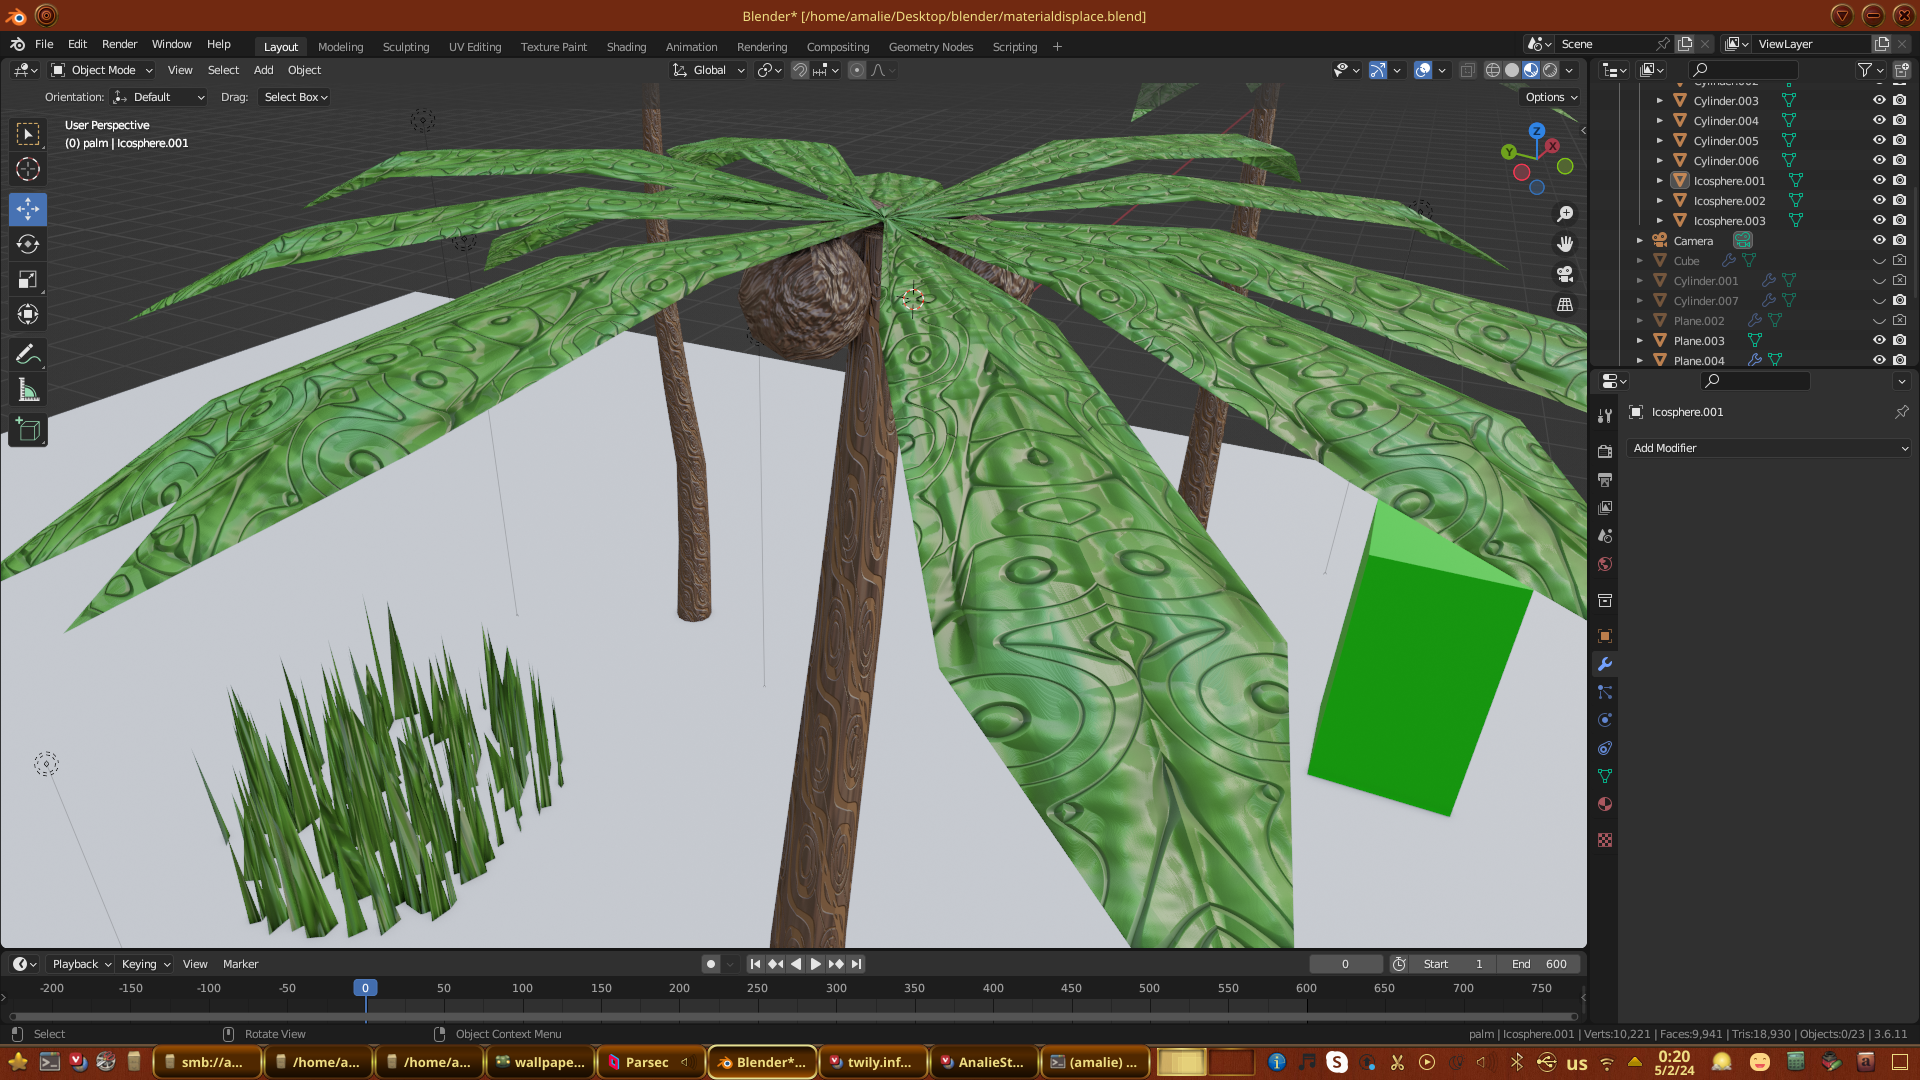The image size is (1920, 1080).
Task: Toggle Camera visibility eye icon
Action: click(1879, 241)
